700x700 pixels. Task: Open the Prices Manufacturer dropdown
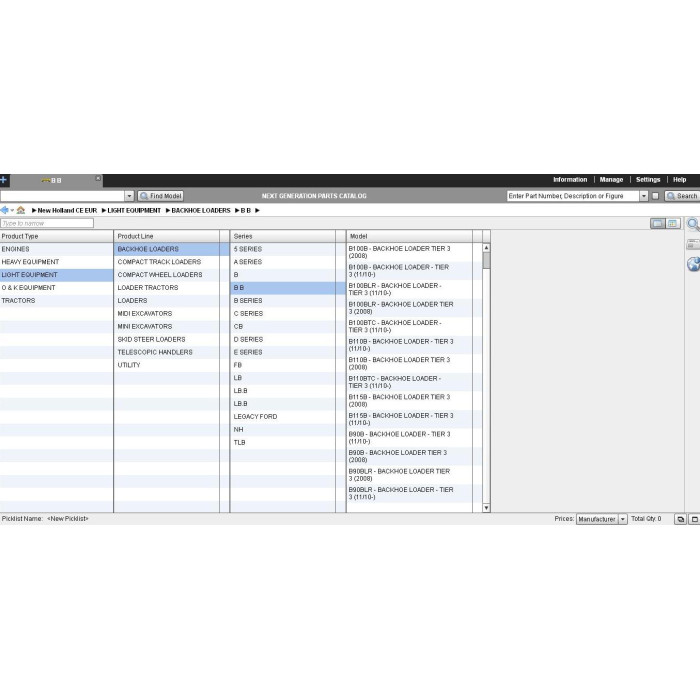pyautogui.click(x=601, y=519)
